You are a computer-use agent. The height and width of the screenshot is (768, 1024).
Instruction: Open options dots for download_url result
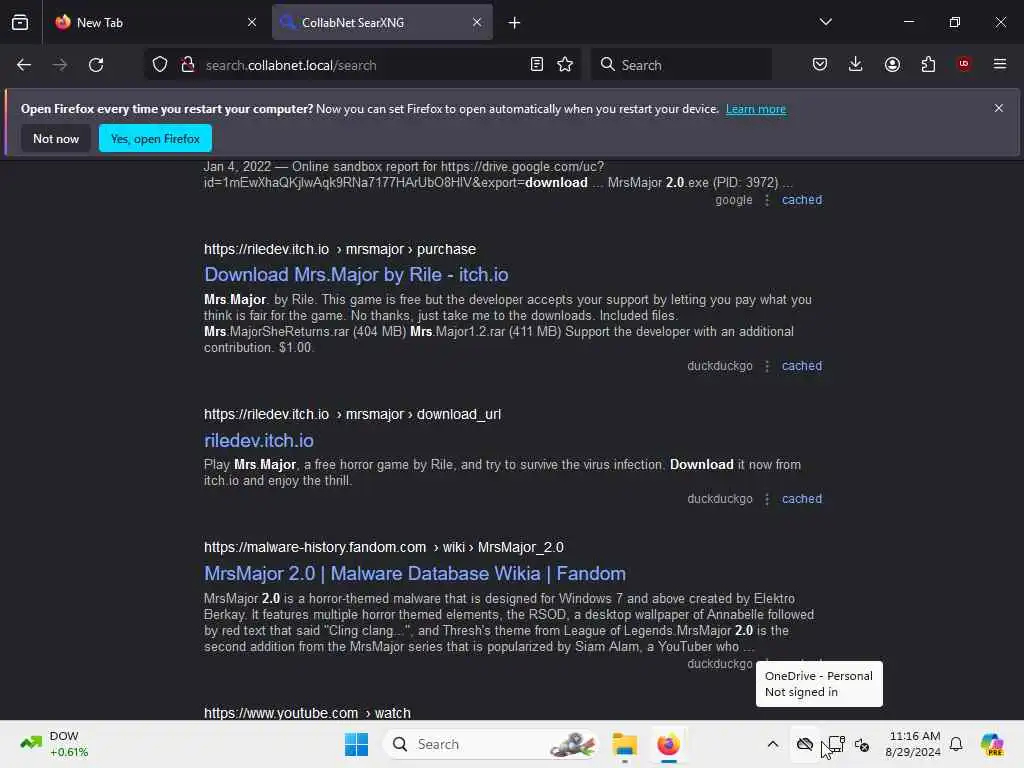pyautogui.click(x=767, y=499)
